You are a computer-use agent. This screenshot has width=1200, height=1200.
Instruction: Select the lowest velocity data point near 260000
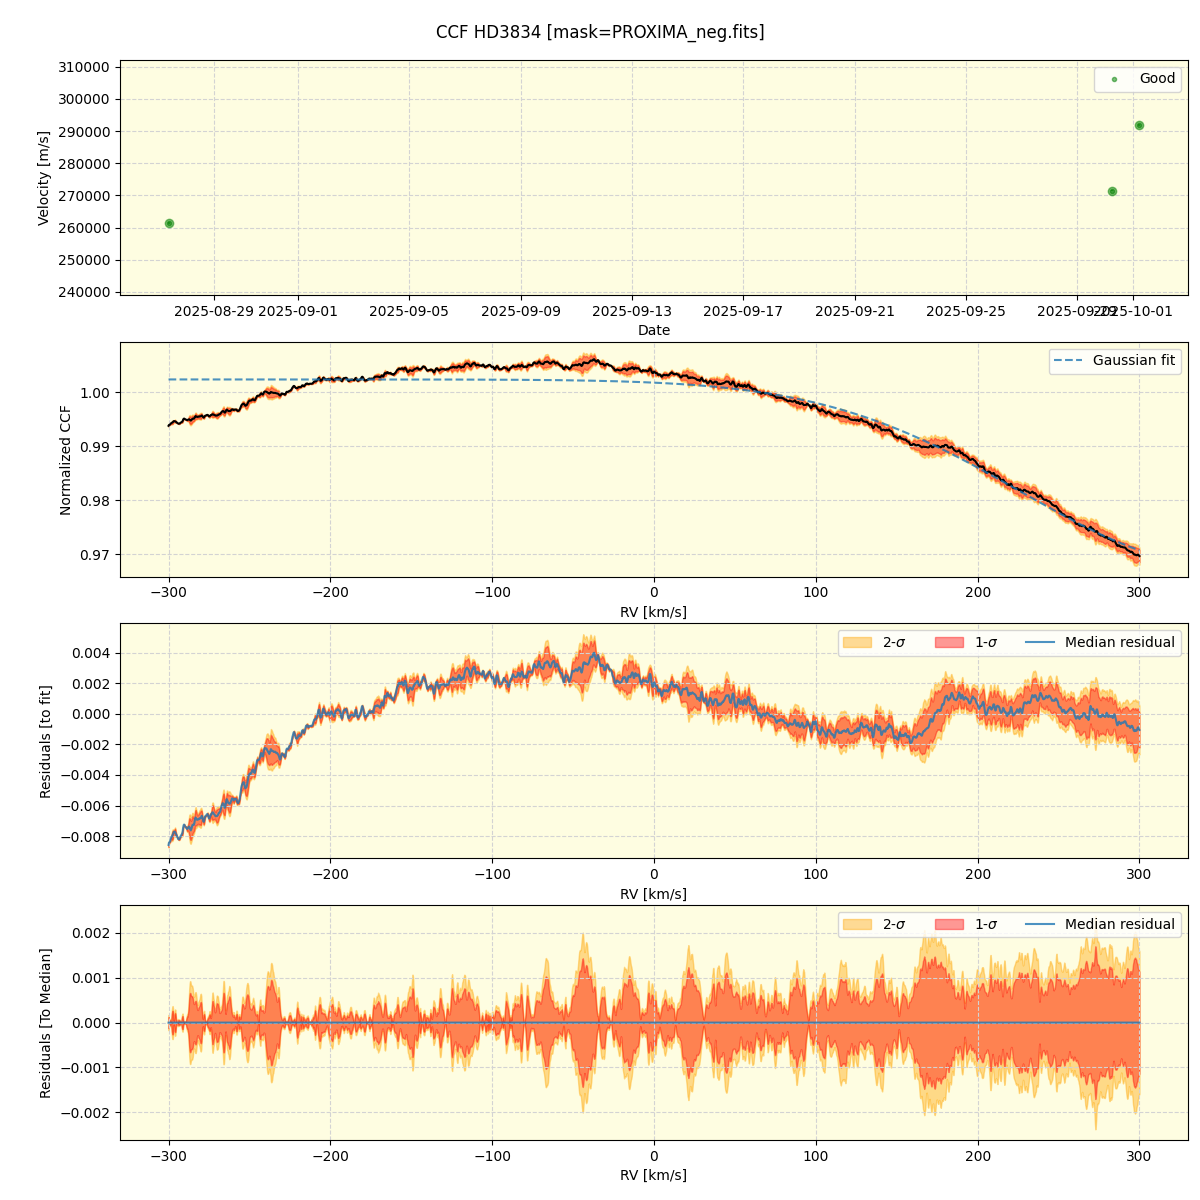(x=169, y=223)
